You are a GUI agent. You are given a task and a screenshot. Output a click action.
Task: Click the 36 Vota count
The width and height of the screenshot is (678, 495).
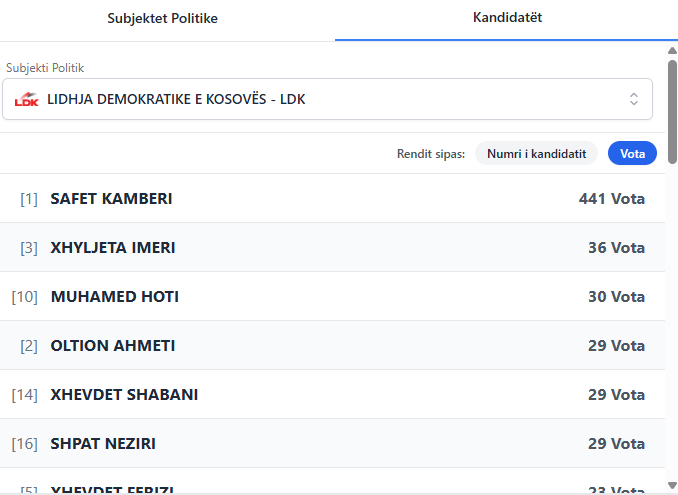pos(616,248)
